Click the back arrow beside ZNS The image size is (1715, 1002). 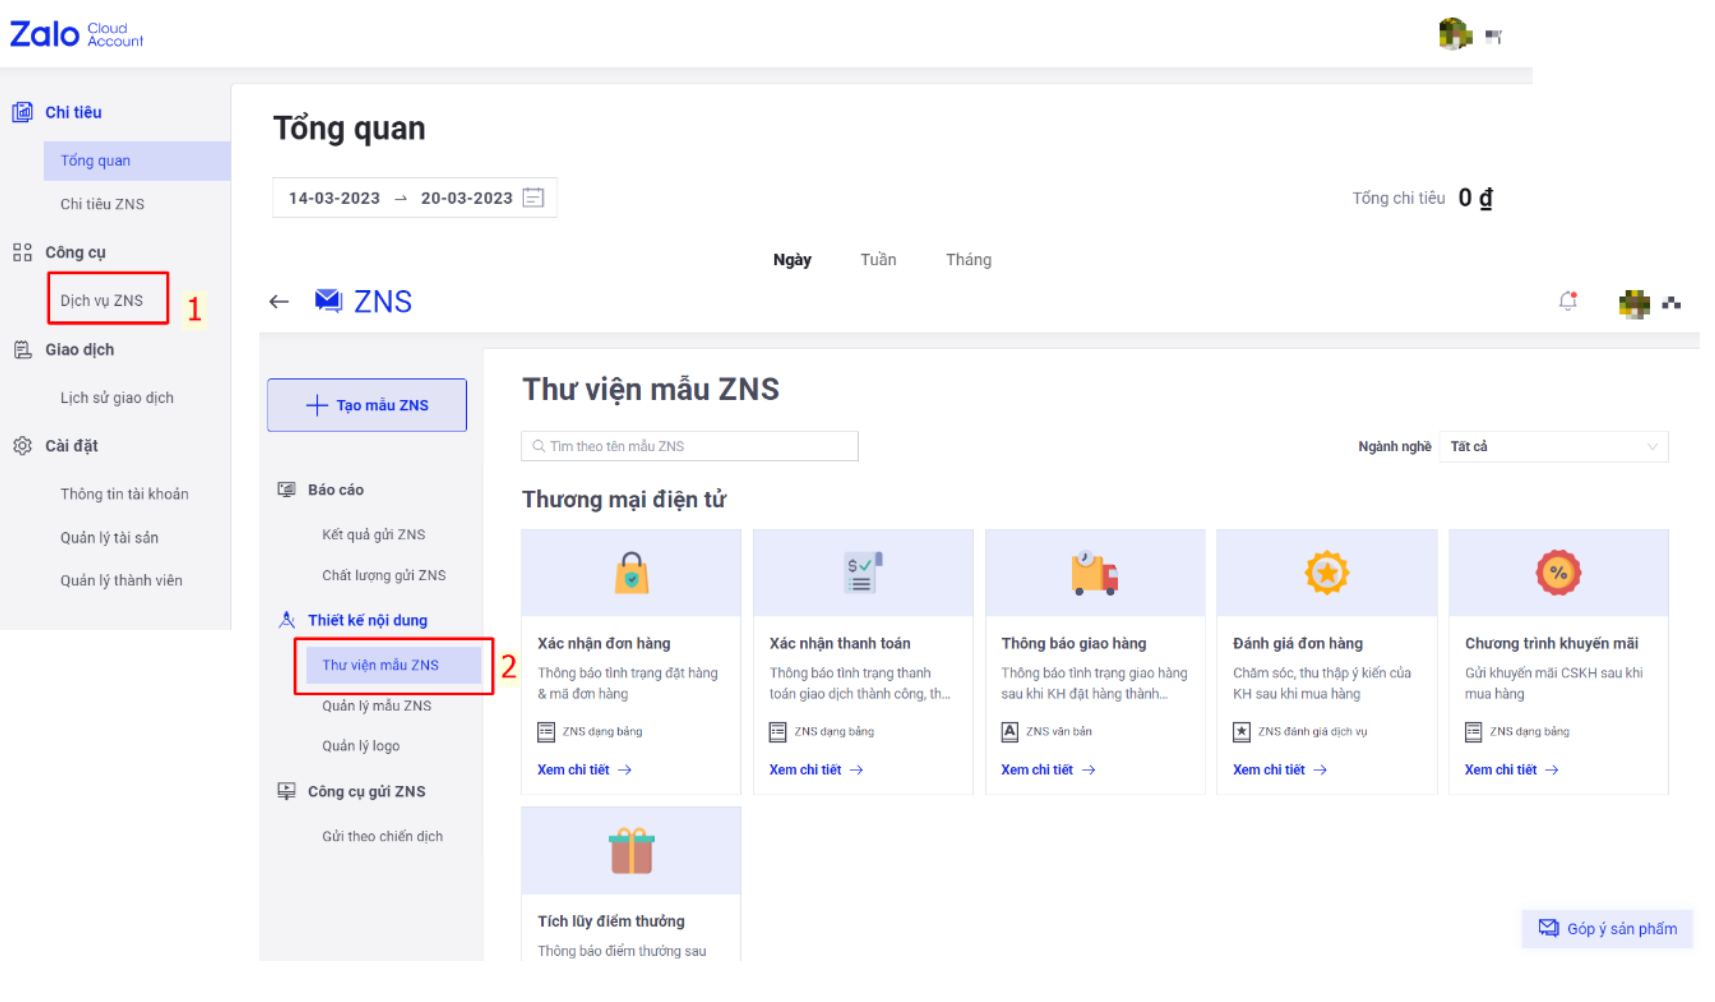point(279,301)
